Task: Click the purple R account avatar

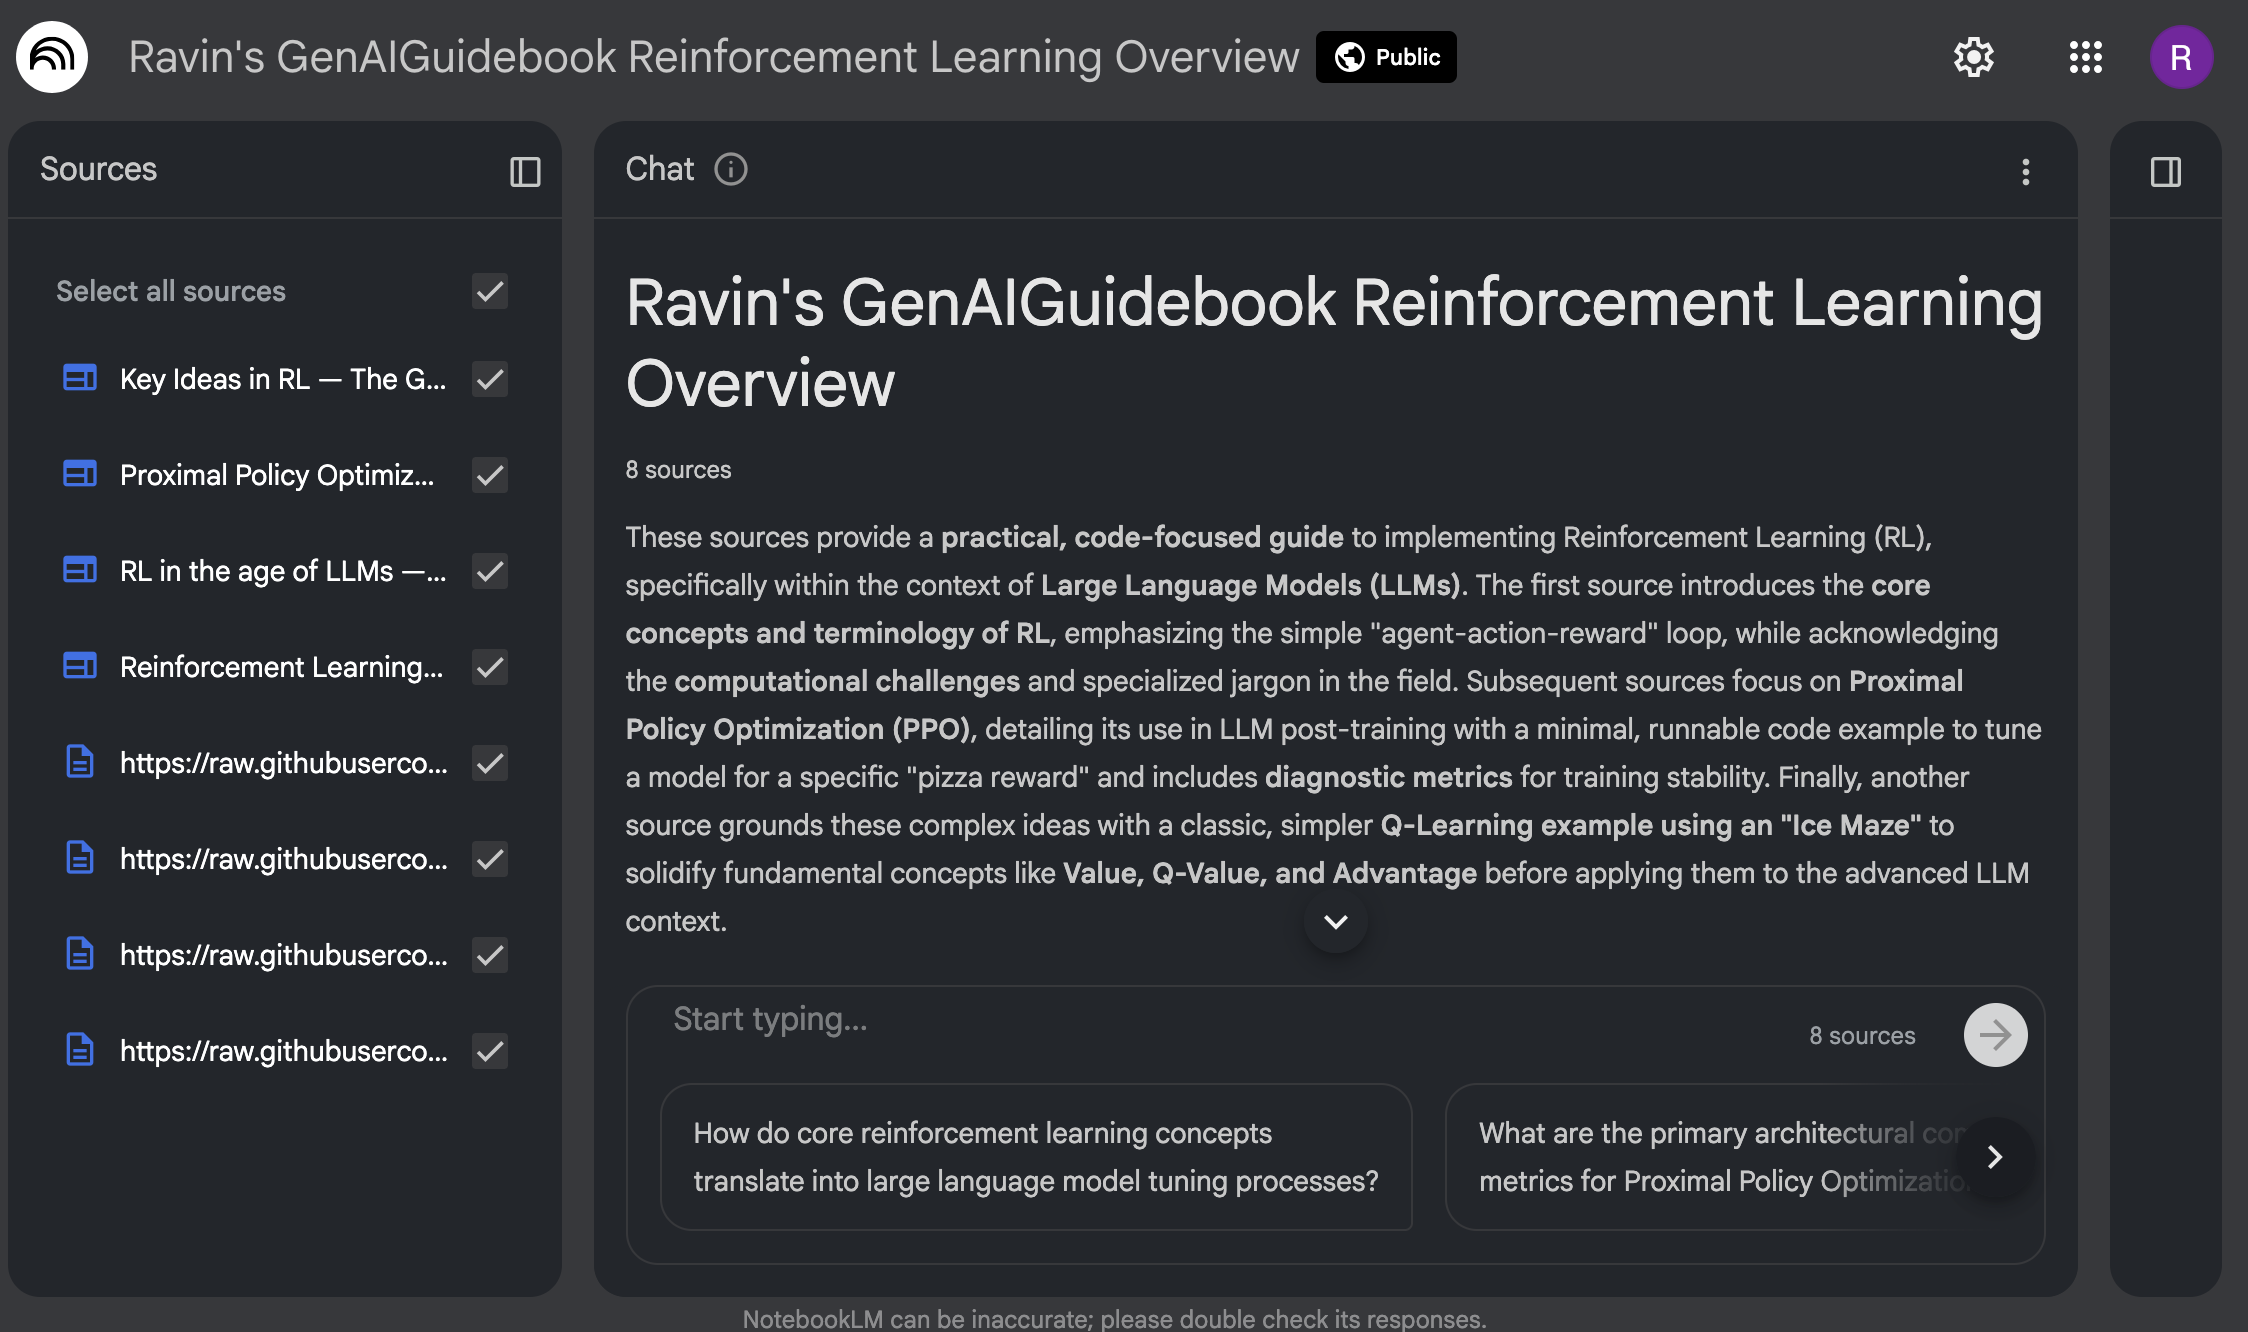Action: pos(2181,57)
